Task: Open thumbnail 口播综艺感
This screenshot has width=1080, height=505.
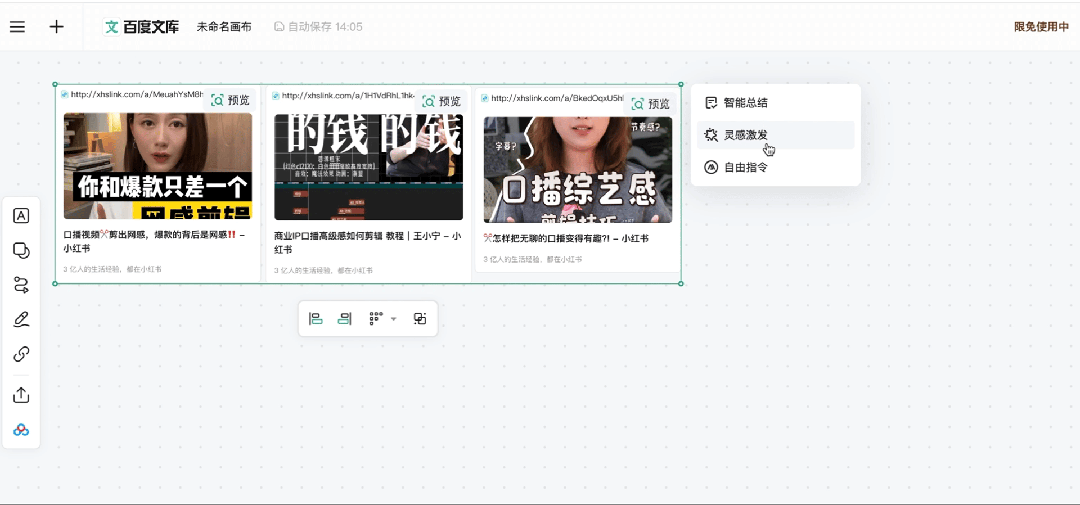Action: [578, 169]
